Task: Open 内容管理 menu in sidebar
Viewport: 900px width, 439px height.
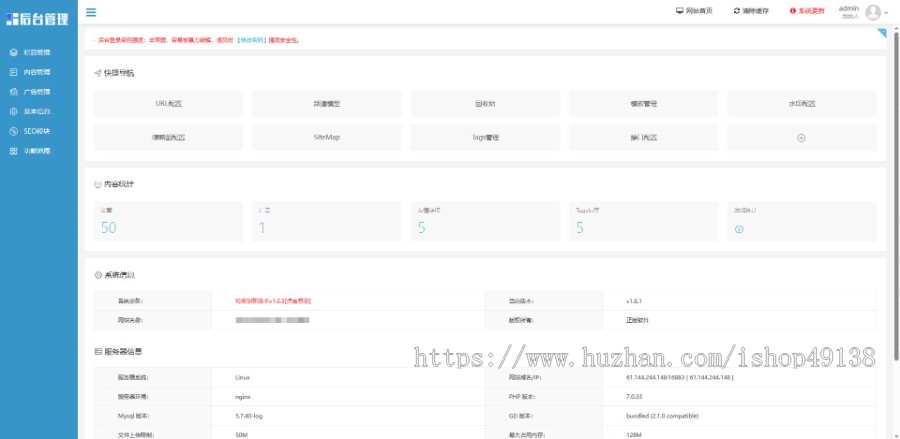Action: tap(37, 72)
